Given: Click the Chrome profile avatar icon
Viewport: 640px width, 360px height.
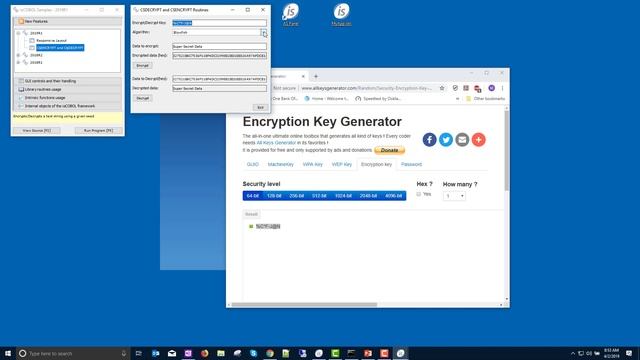Looking at the screenshot, I should (491, 88).
